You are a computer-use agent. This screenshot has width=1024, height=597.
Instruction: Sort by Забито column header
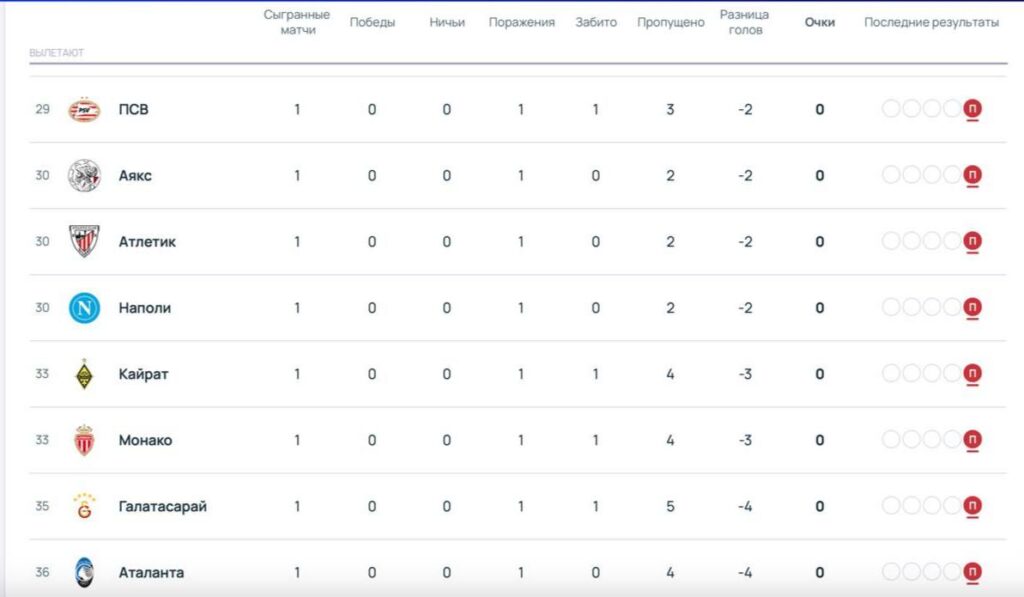point(596,22)
